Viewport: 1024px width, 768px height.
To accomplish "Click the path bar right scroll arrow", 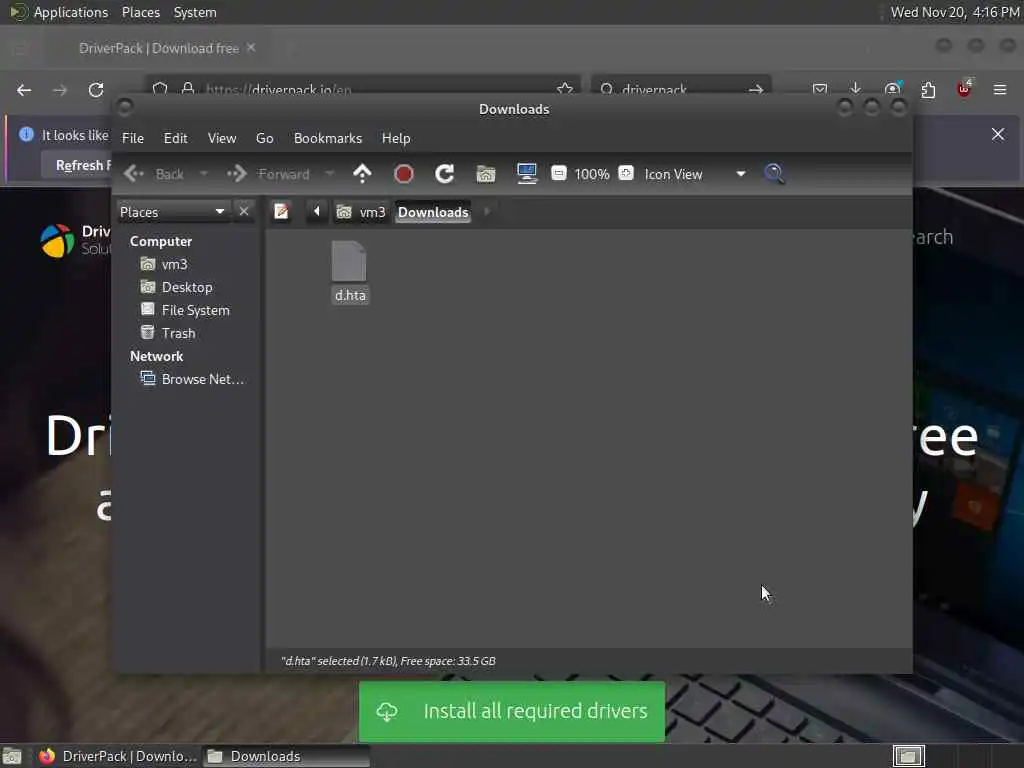I will [x=487, y=212].
